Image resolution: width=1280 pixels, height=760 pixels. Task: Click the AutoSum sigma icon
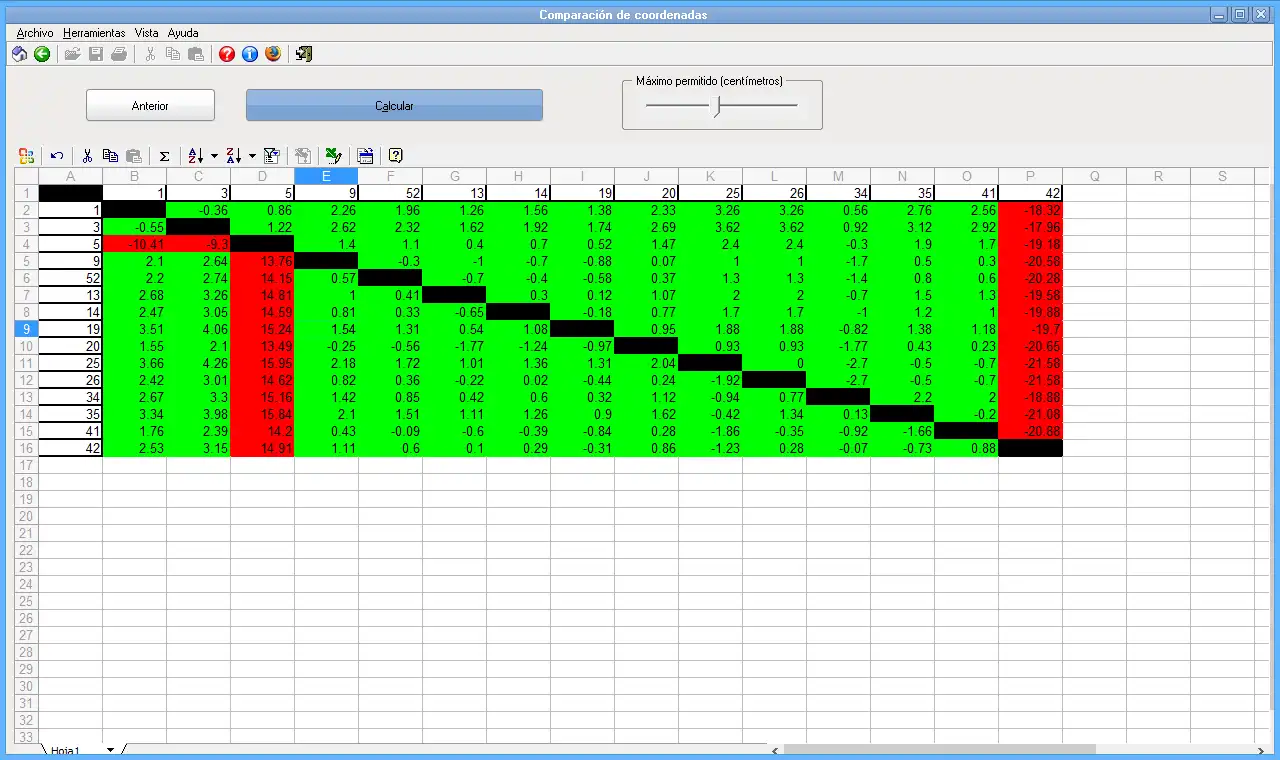tap(164, 156)
